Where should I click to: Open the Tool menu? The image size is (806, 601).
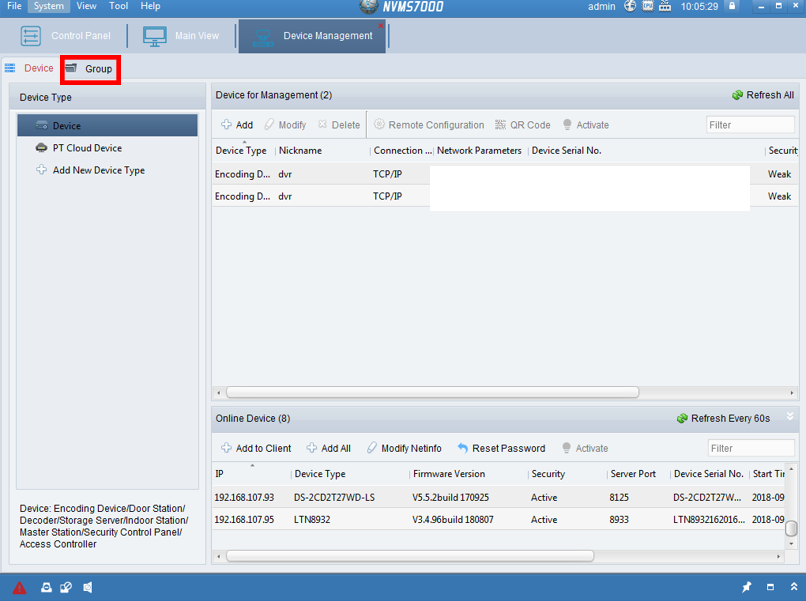[118, 6]
